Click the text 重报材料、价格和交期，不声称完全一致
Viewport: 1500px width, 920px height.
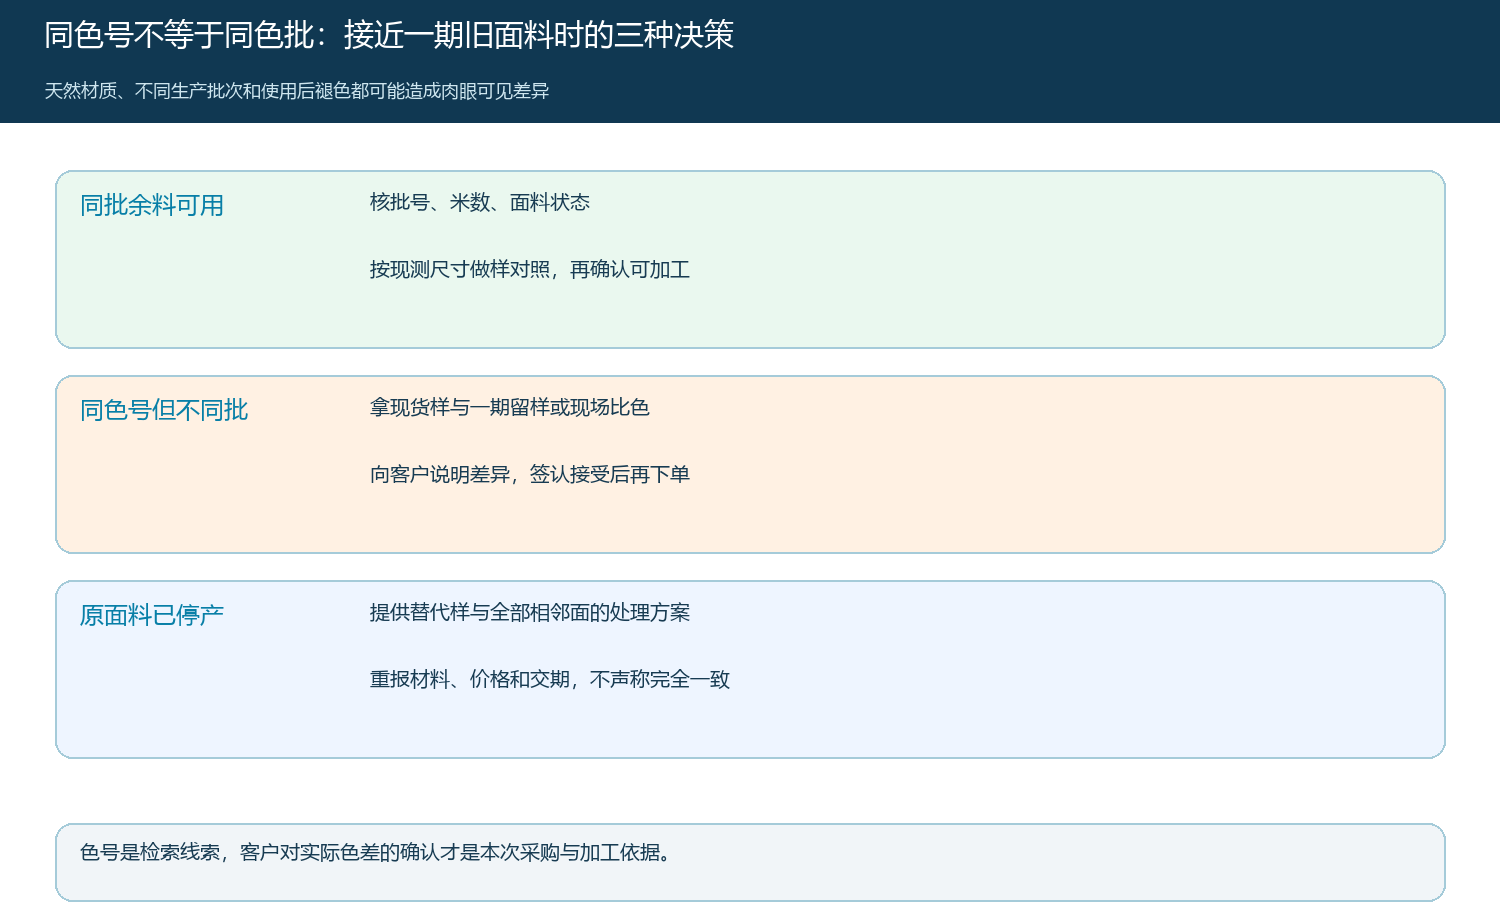(550, 679)
